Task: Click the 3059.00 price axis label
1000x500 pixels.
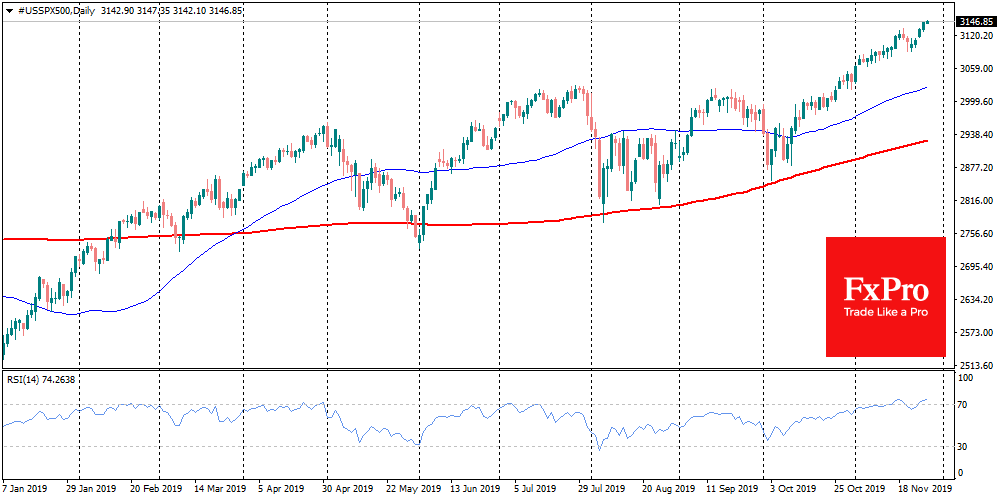Action: pos(974,69)
